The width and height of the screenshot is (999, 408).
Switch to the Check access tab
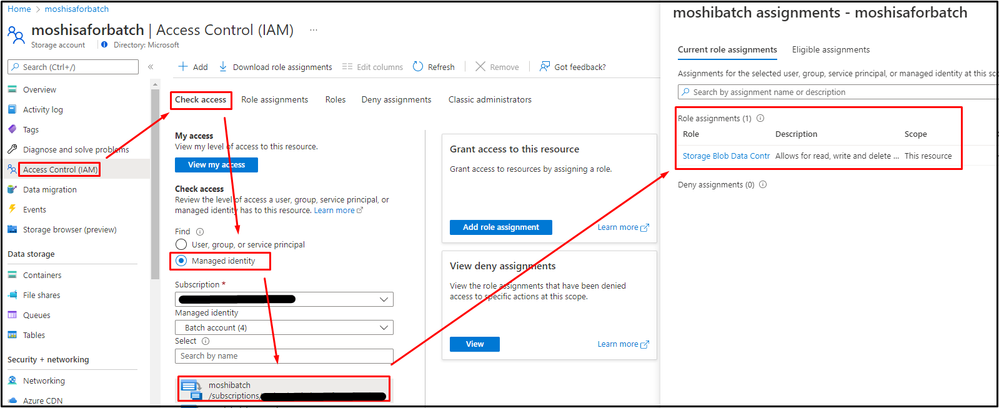[x=201, y=100]
